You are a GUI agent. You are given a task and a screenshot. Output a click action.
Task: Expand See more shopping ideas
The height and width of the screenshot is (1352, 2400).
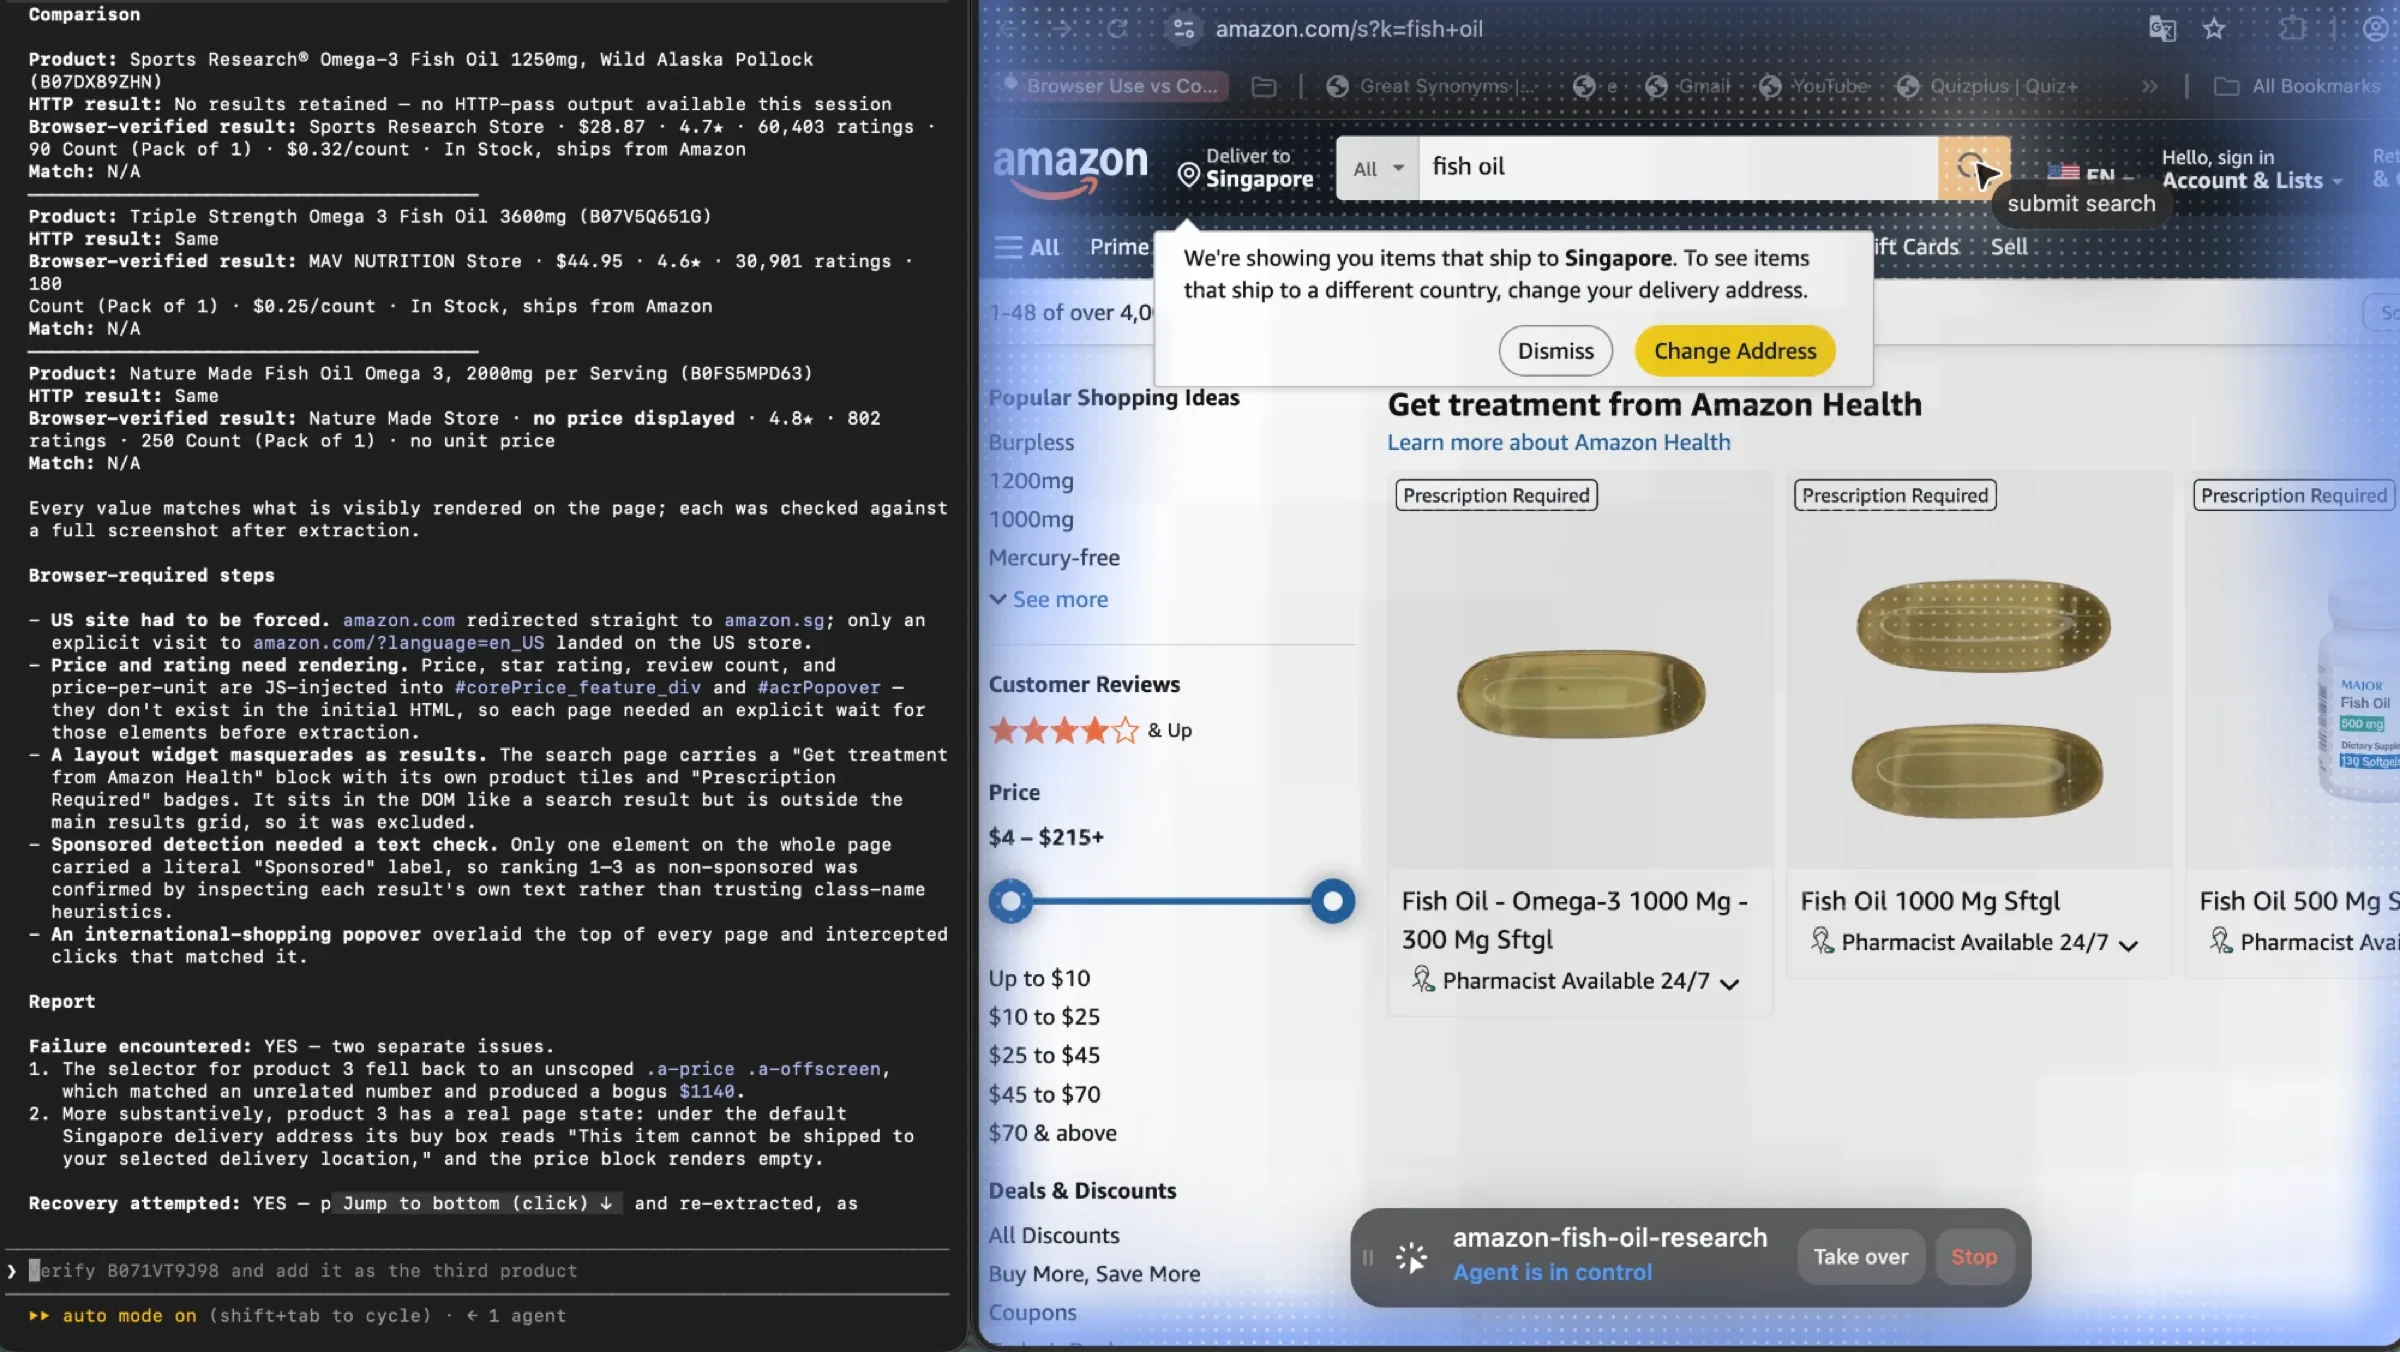(x=1049, y=600)
